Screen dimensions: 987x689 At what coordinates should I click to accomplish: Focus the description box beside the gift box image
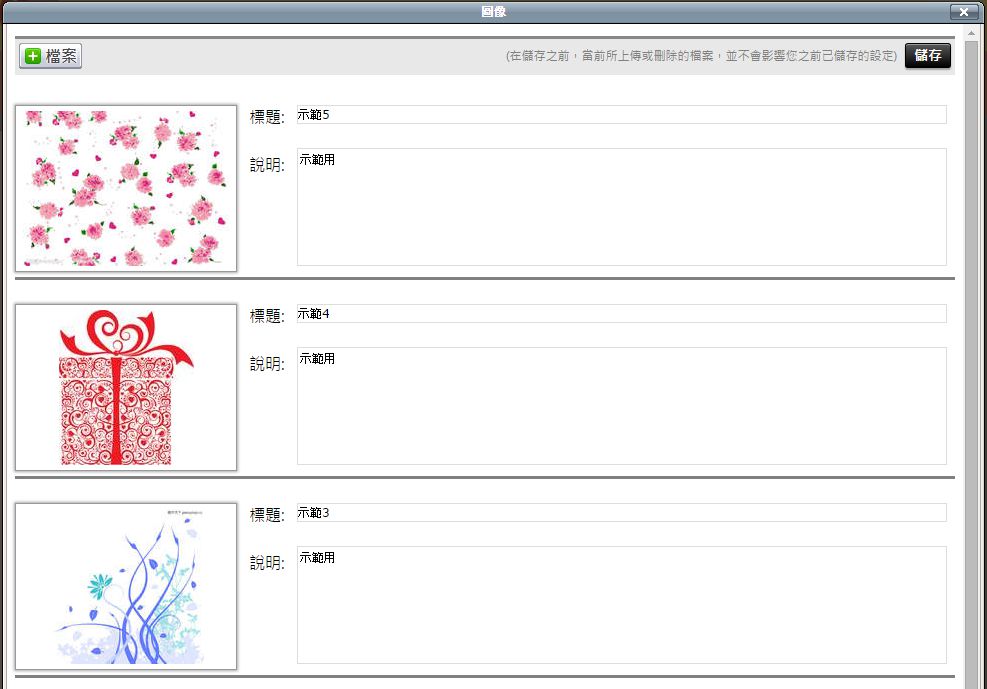tap(620, 406)
